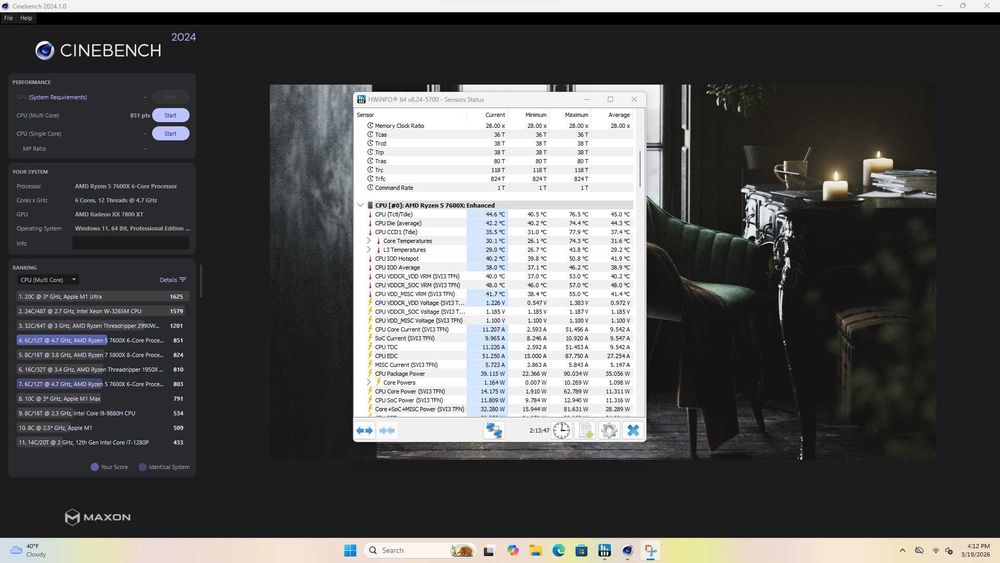This screenshot has width=1000, height=563.
Task: Open the Windows Start menu
Action: 350,550
